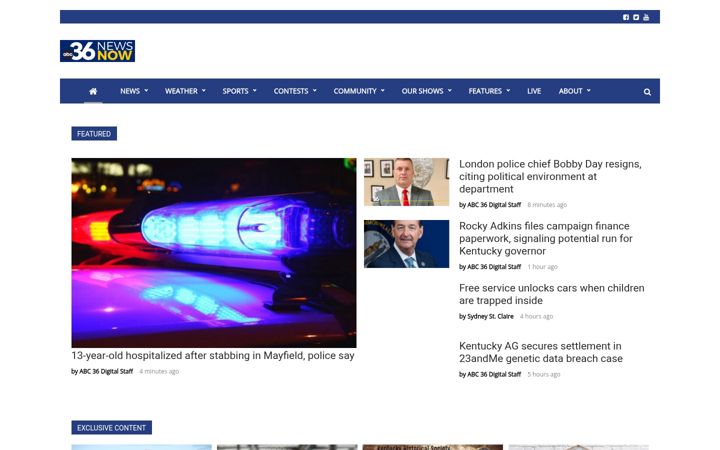Open the YouTube channel icon
The height and width of the screenshot is (450, 720).
coord(646,17)
